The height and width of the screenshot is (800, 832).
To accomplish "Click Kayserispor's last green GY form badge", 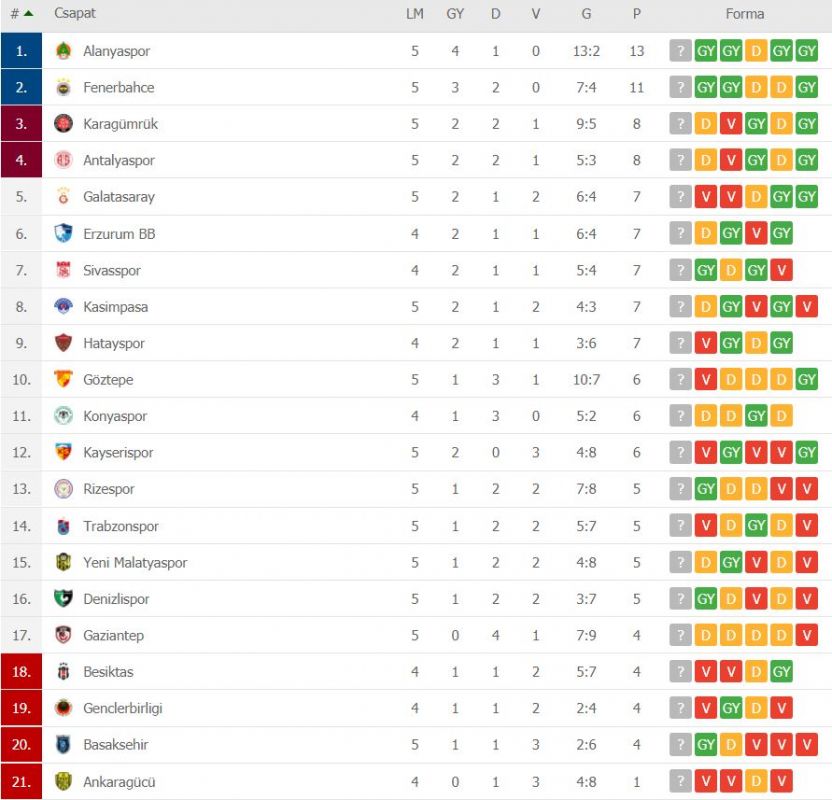I will coord(806,453).
